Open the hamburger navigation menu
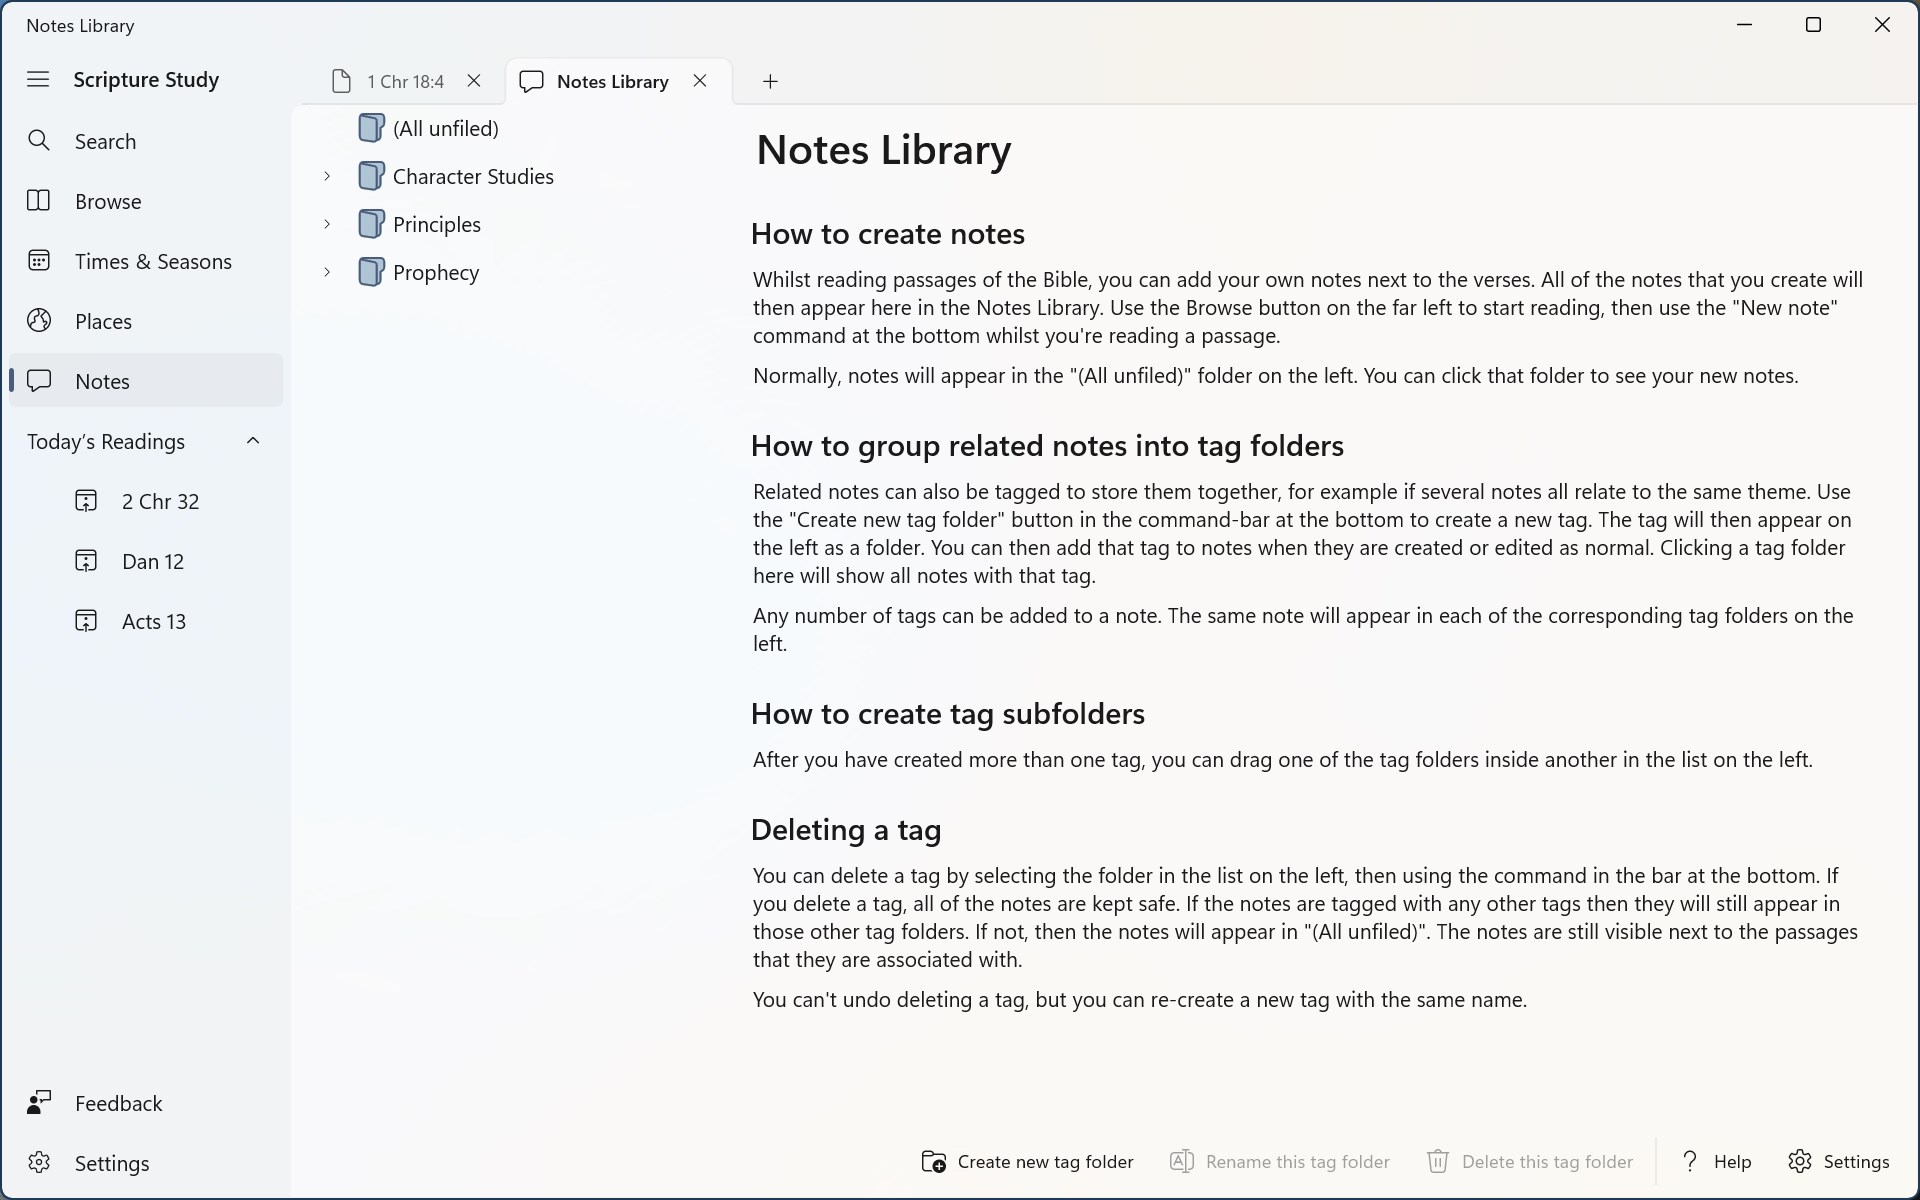 pos(38,79)
